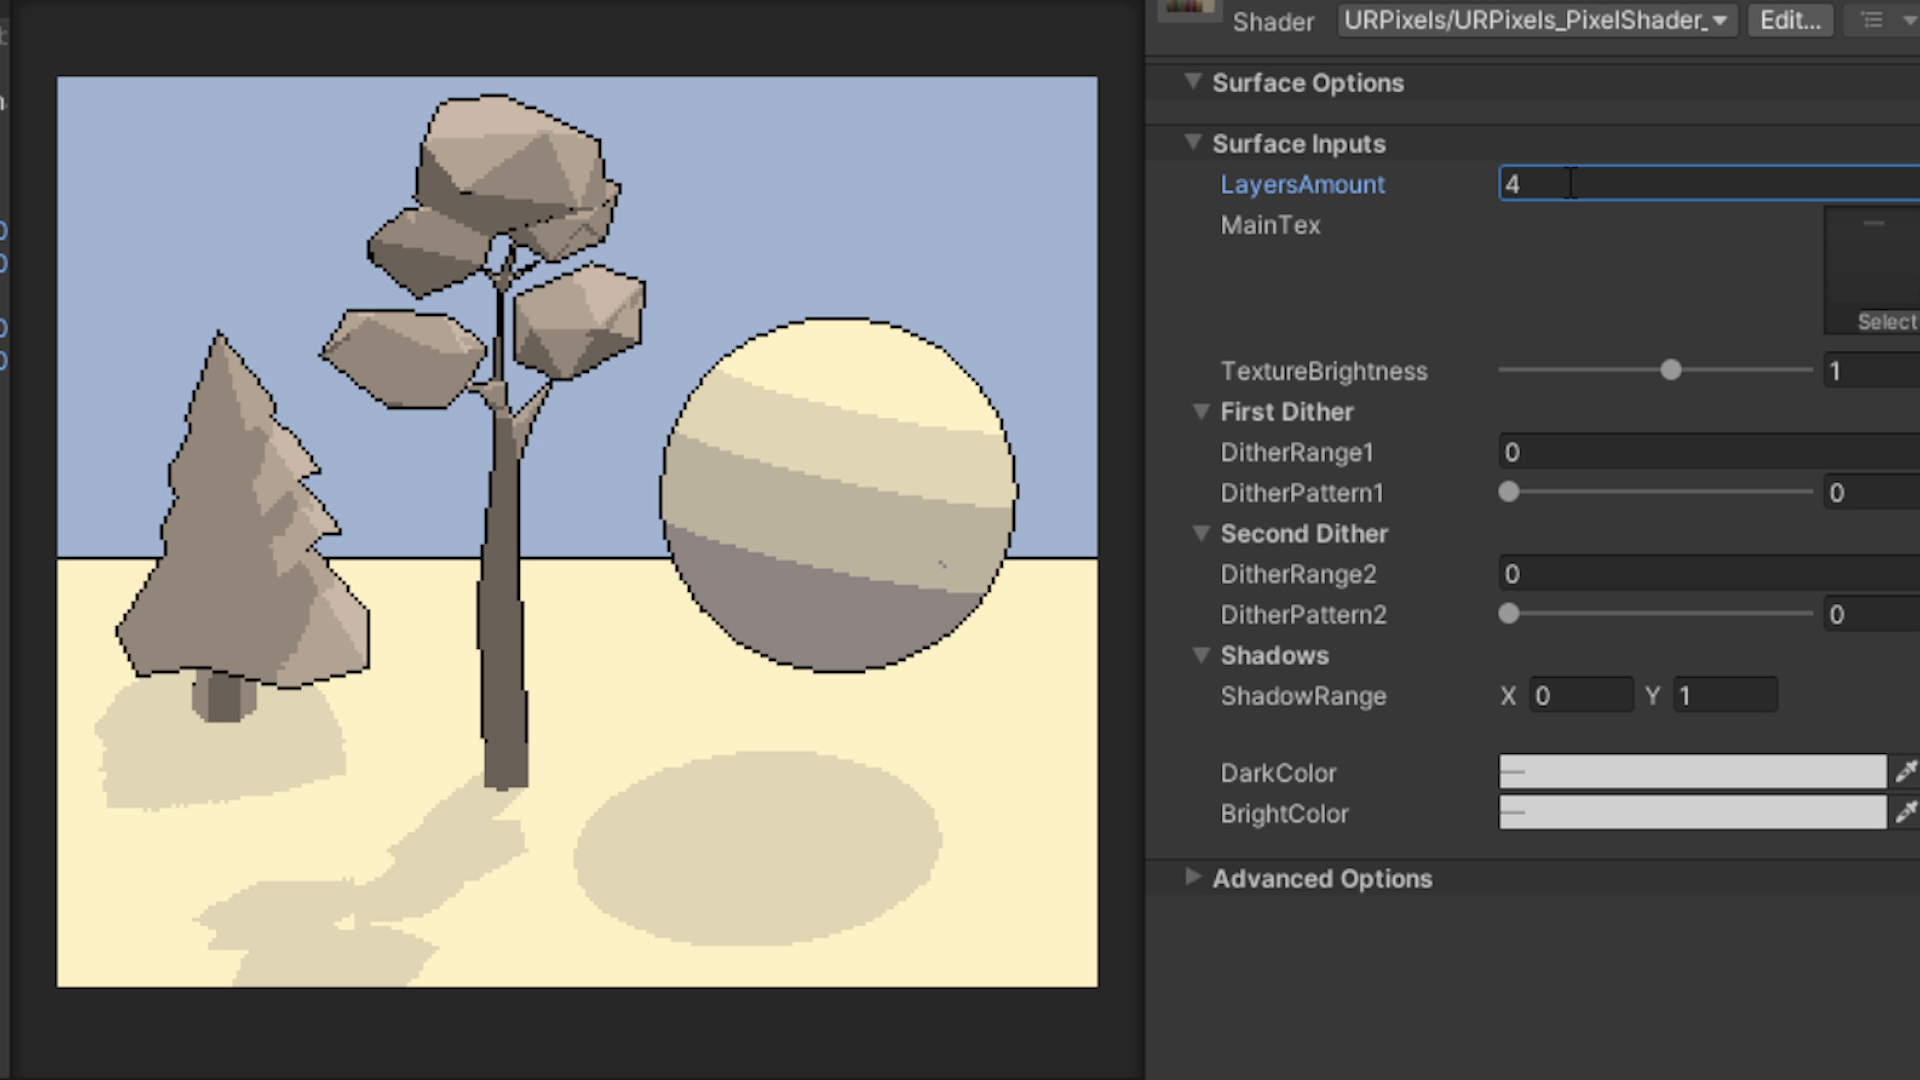This screenshot has height=1080, width=1920.
Task: Click Select on the MainTex slot
Action: point(1886,322)
